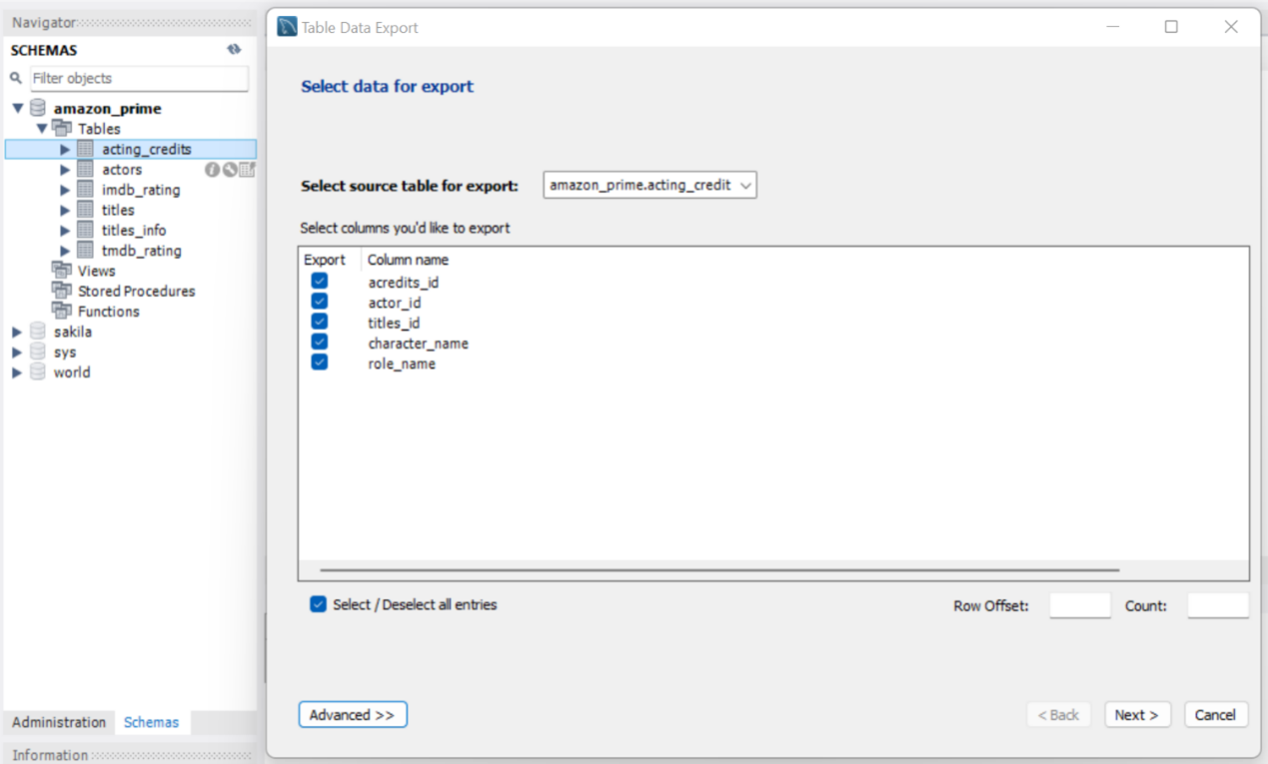This screenshot has width=1268, height=764.
Task: Open the actors table data grid icon
Action: 247,169
